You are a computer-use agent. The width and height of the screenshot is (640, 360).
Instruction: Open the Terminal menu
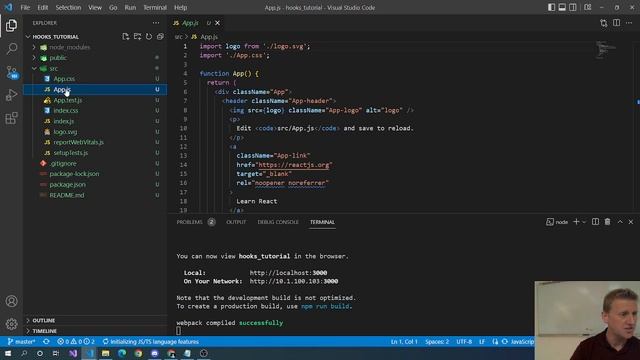(x=155, y=7)
